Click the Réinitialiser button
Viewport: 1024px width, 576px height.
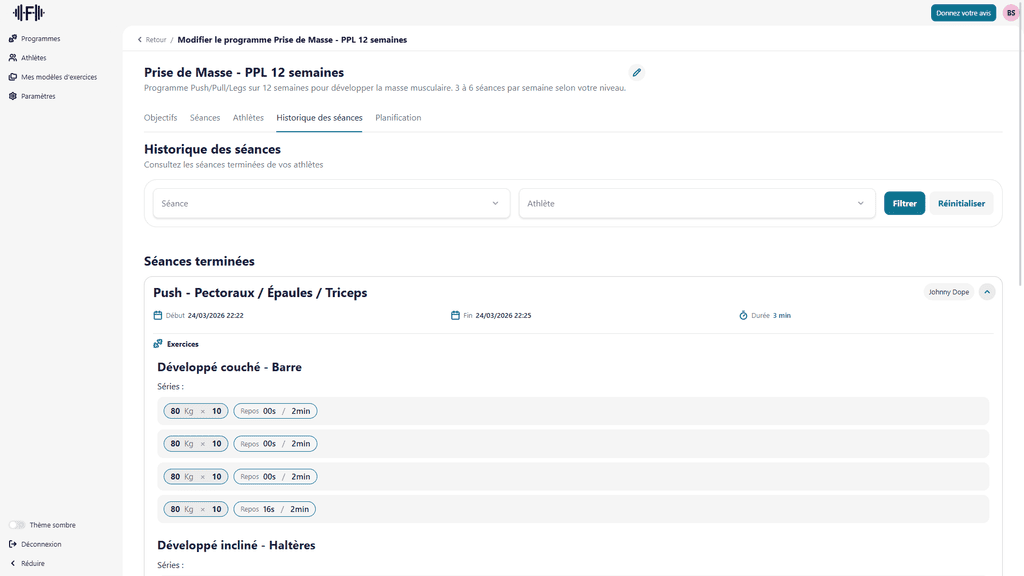(x=961, y=203)
